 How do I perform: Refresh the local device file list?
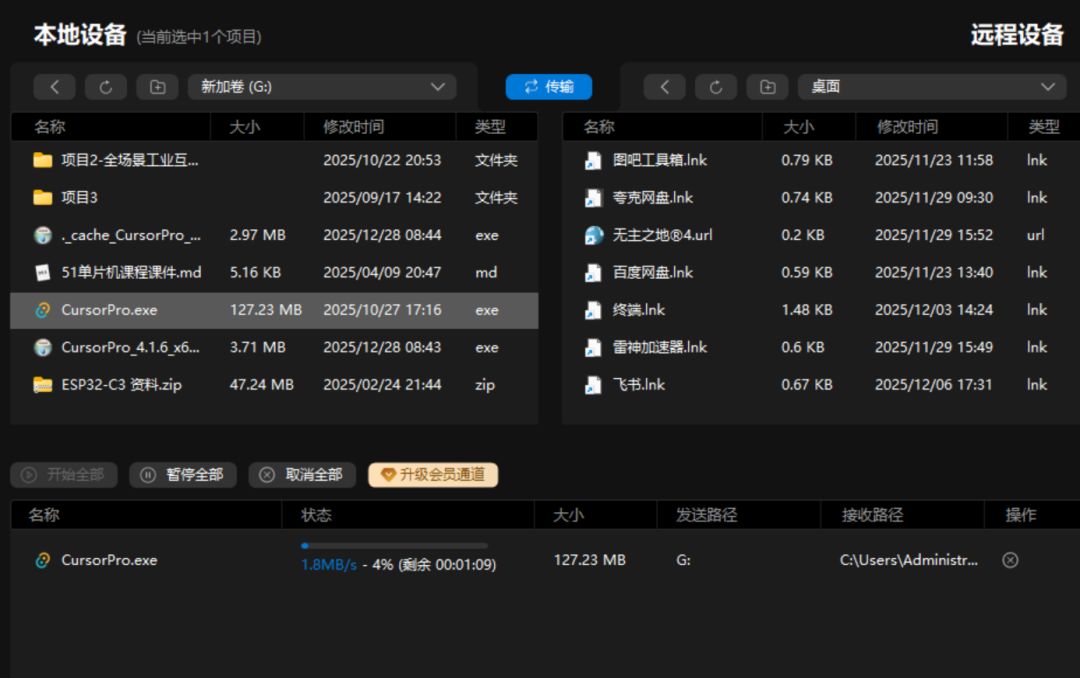click(x=106, y=87)
